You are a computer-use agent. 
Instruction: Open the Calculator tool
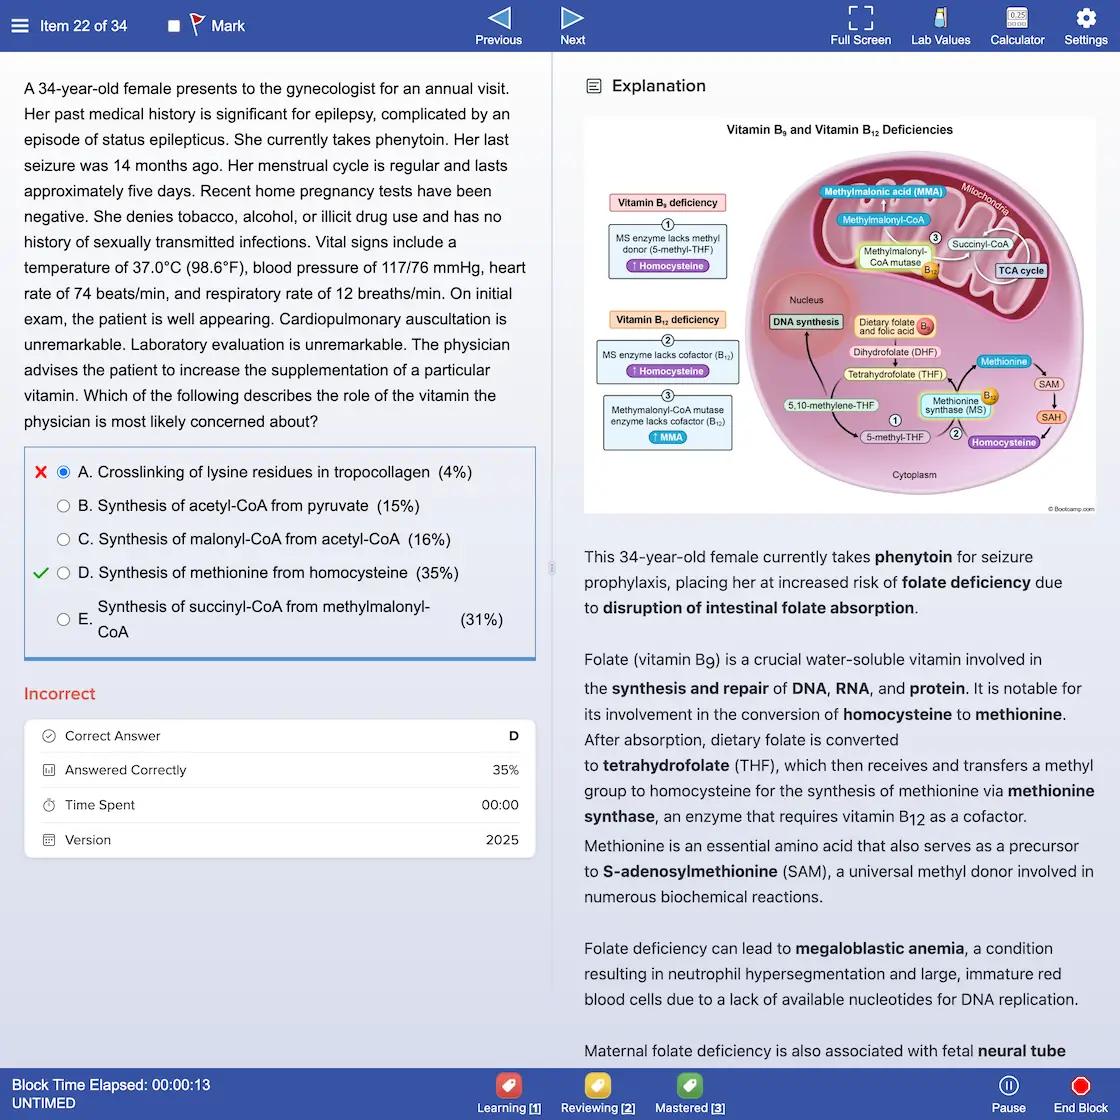tap(1016, 26)
